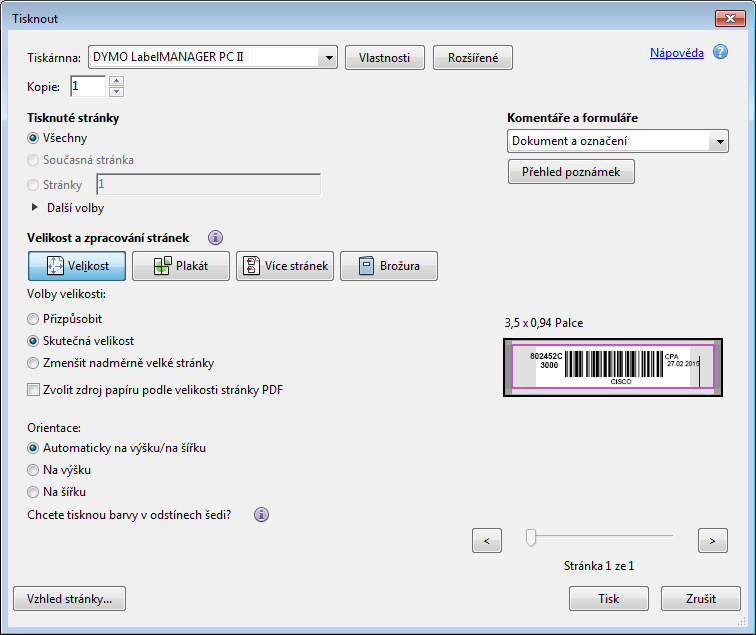Open the Komentáře a formuláře dropdown
The width and height of the screenshot is (756, 635).
[x=618, y=141]
